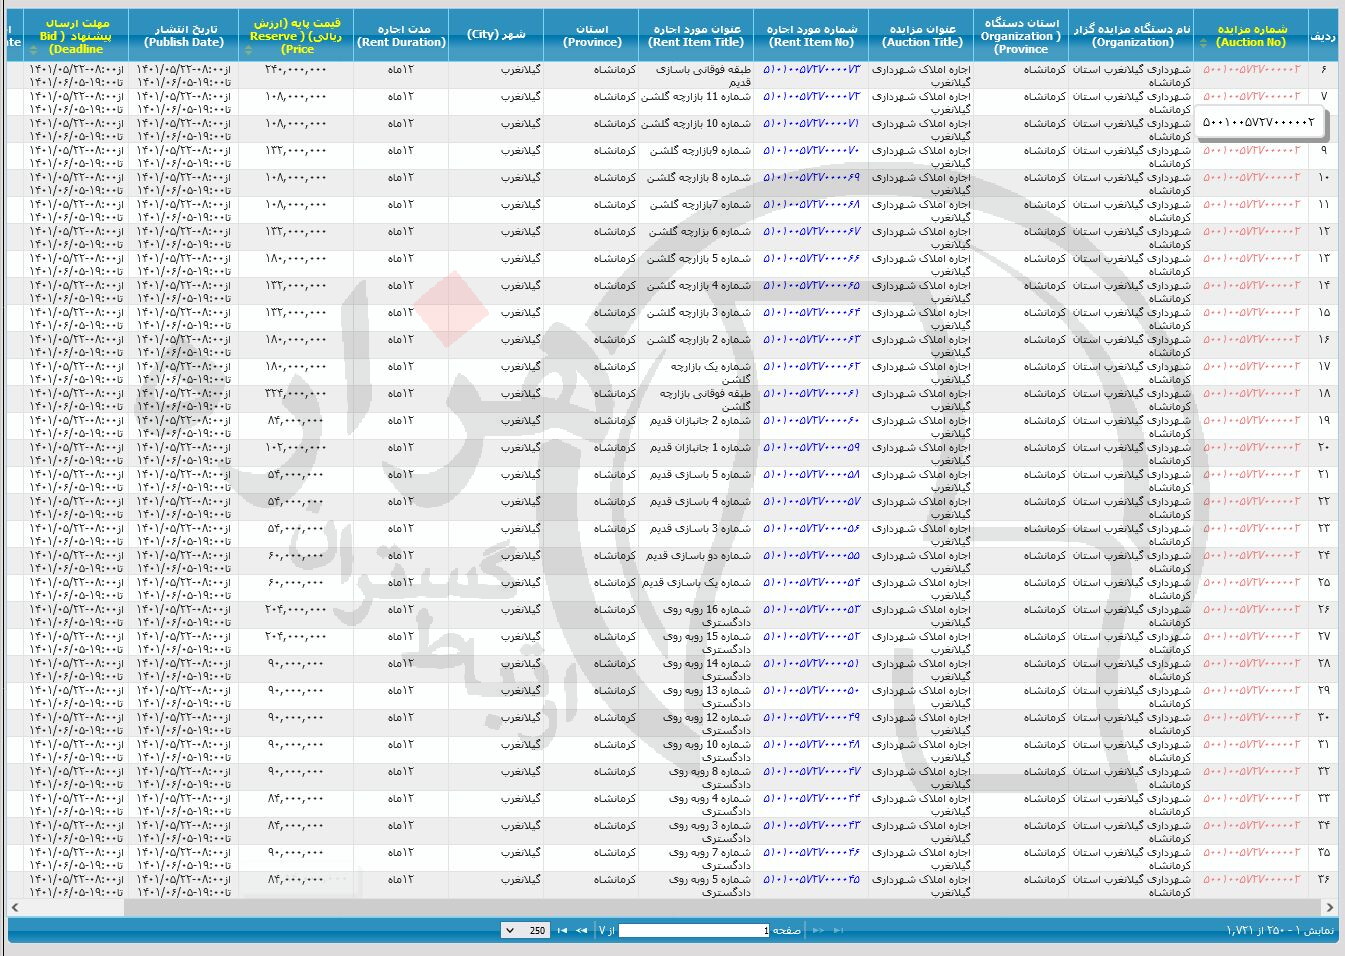1345x956 pixels.
Task: Click rent item title 'شماره دو پاساژی قدیم'
Action: coord(698,556)
